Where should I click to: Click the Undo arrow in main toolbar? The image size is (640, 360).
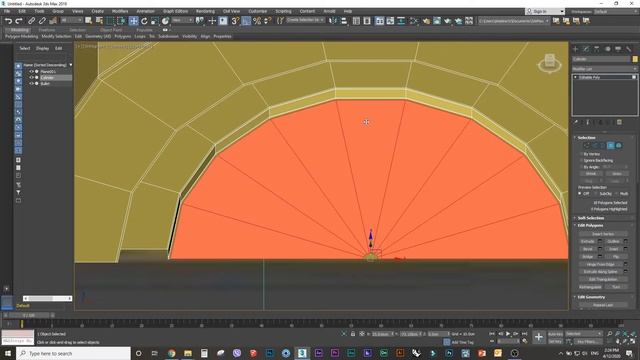8,21
